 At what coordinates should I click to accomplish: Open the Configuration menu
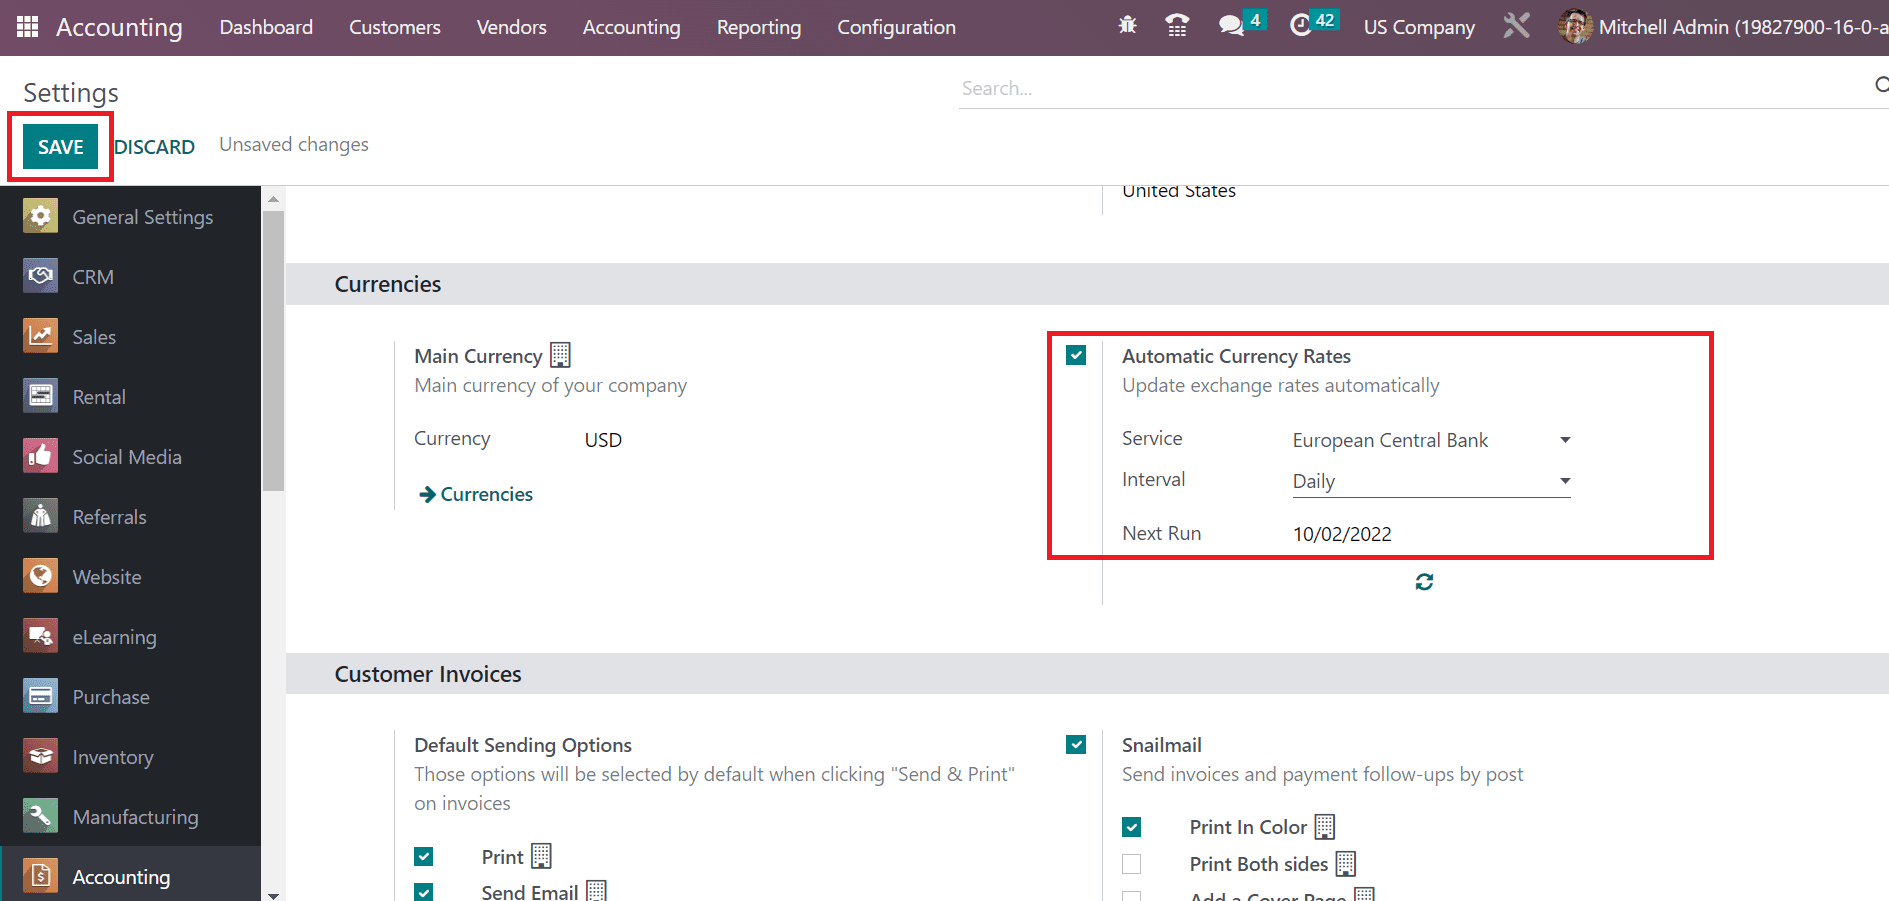click(x=896, y=27)
